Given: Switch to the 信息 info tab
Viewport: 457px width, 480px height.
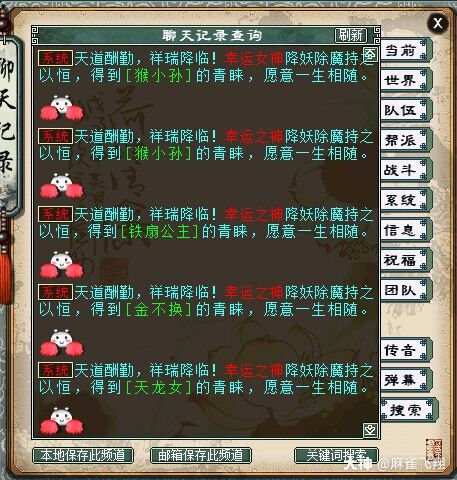Looking at the screenshot, I should 405,230.
